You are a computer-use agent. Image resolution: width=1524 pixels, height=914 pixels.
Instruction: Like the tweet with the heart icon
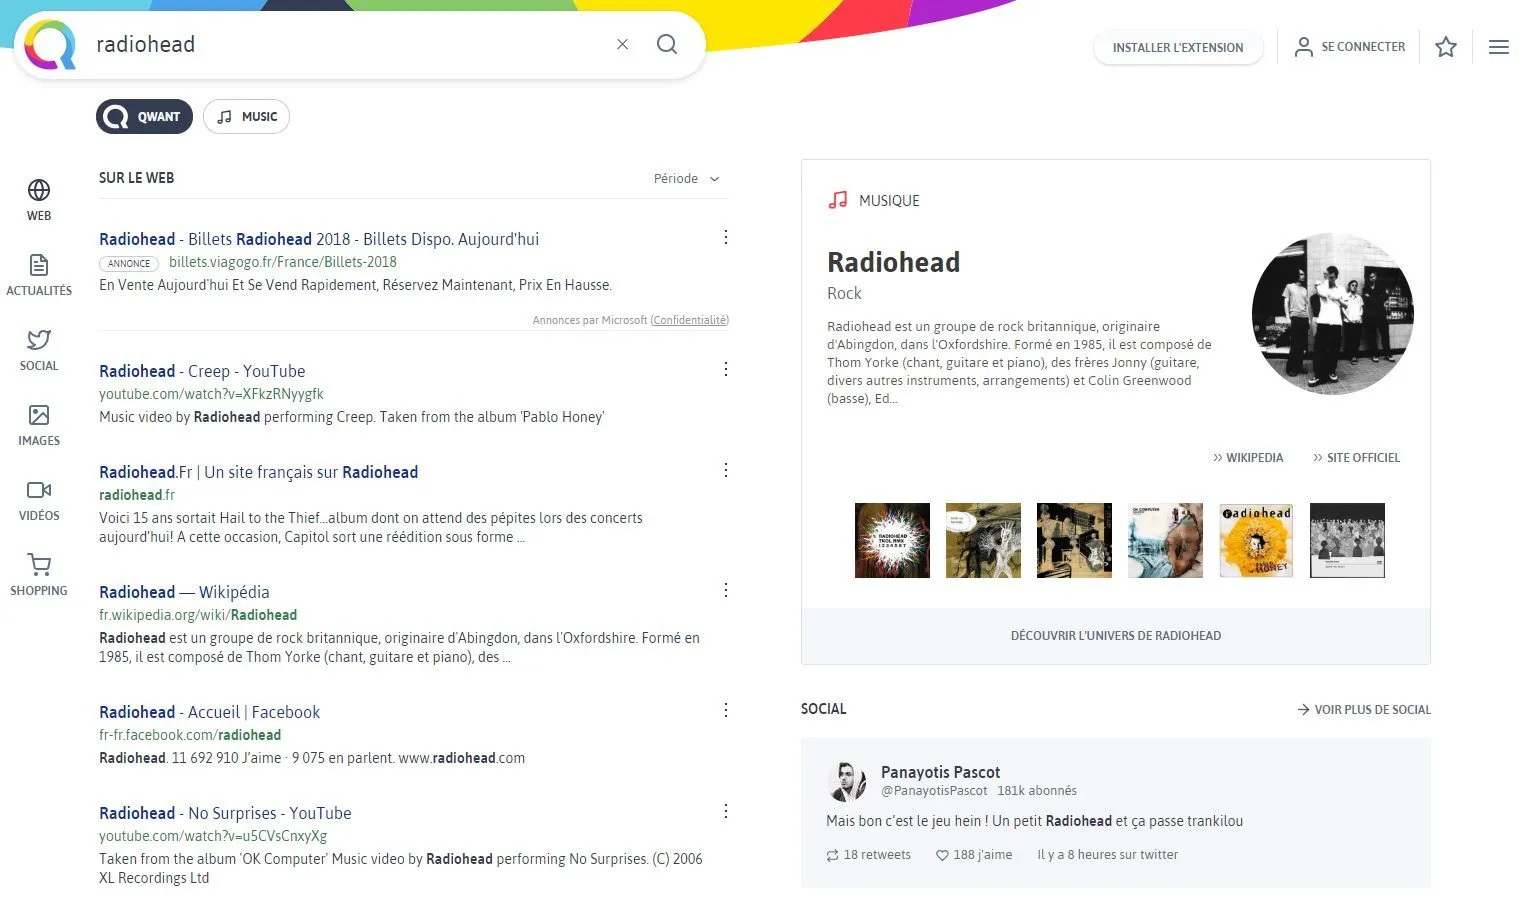tap(942, 855)
